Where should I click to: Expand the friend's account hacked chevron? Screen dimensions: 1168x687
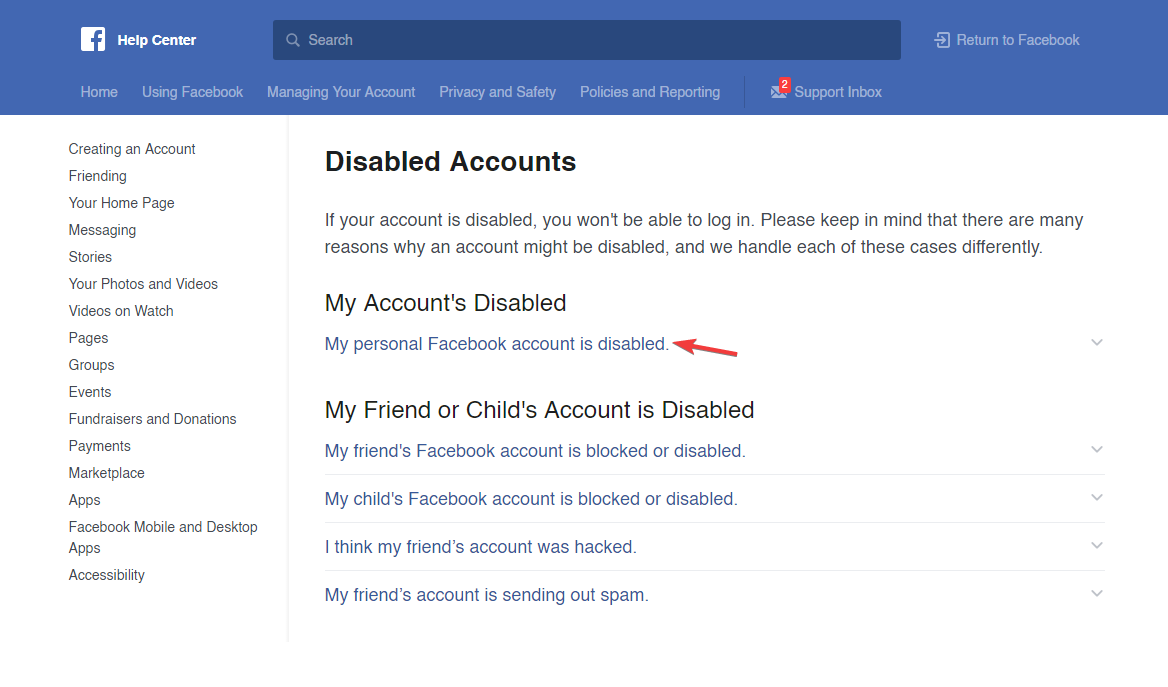click(x=1096, y=545)
